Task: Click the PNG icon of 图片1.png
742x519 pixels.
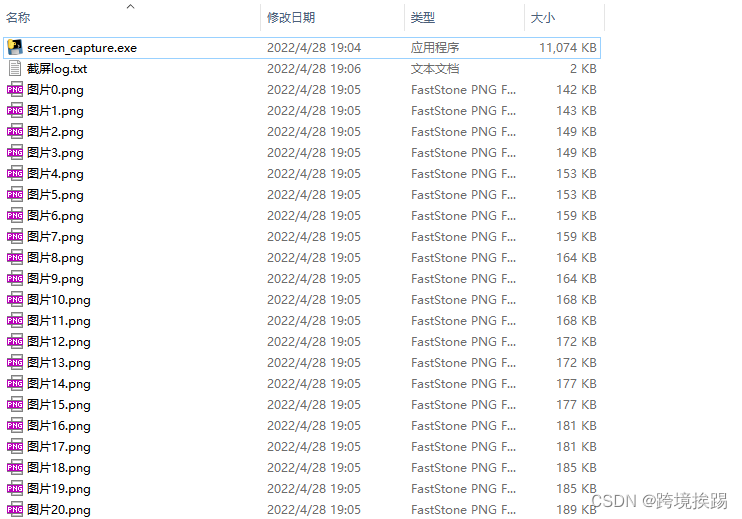Action: click(15, 111)
